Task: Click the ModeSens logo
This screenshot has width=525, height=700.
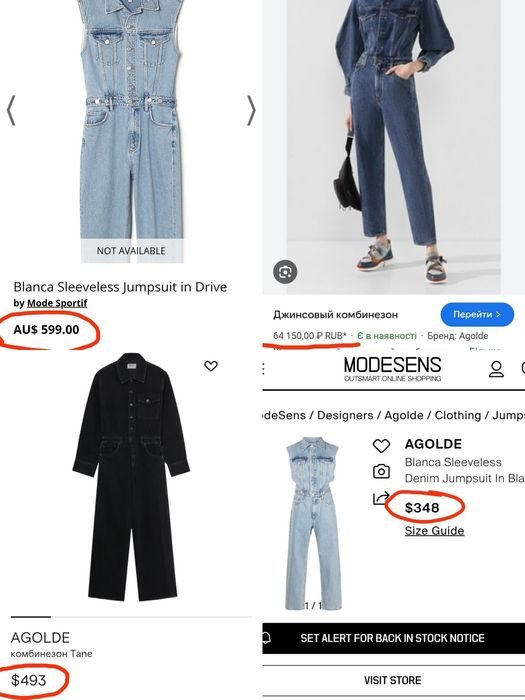Action: (392, 369)
